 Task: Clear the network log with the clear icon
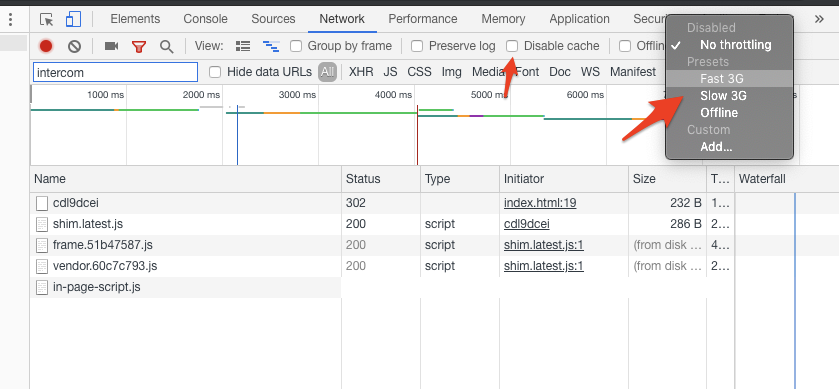74,47
